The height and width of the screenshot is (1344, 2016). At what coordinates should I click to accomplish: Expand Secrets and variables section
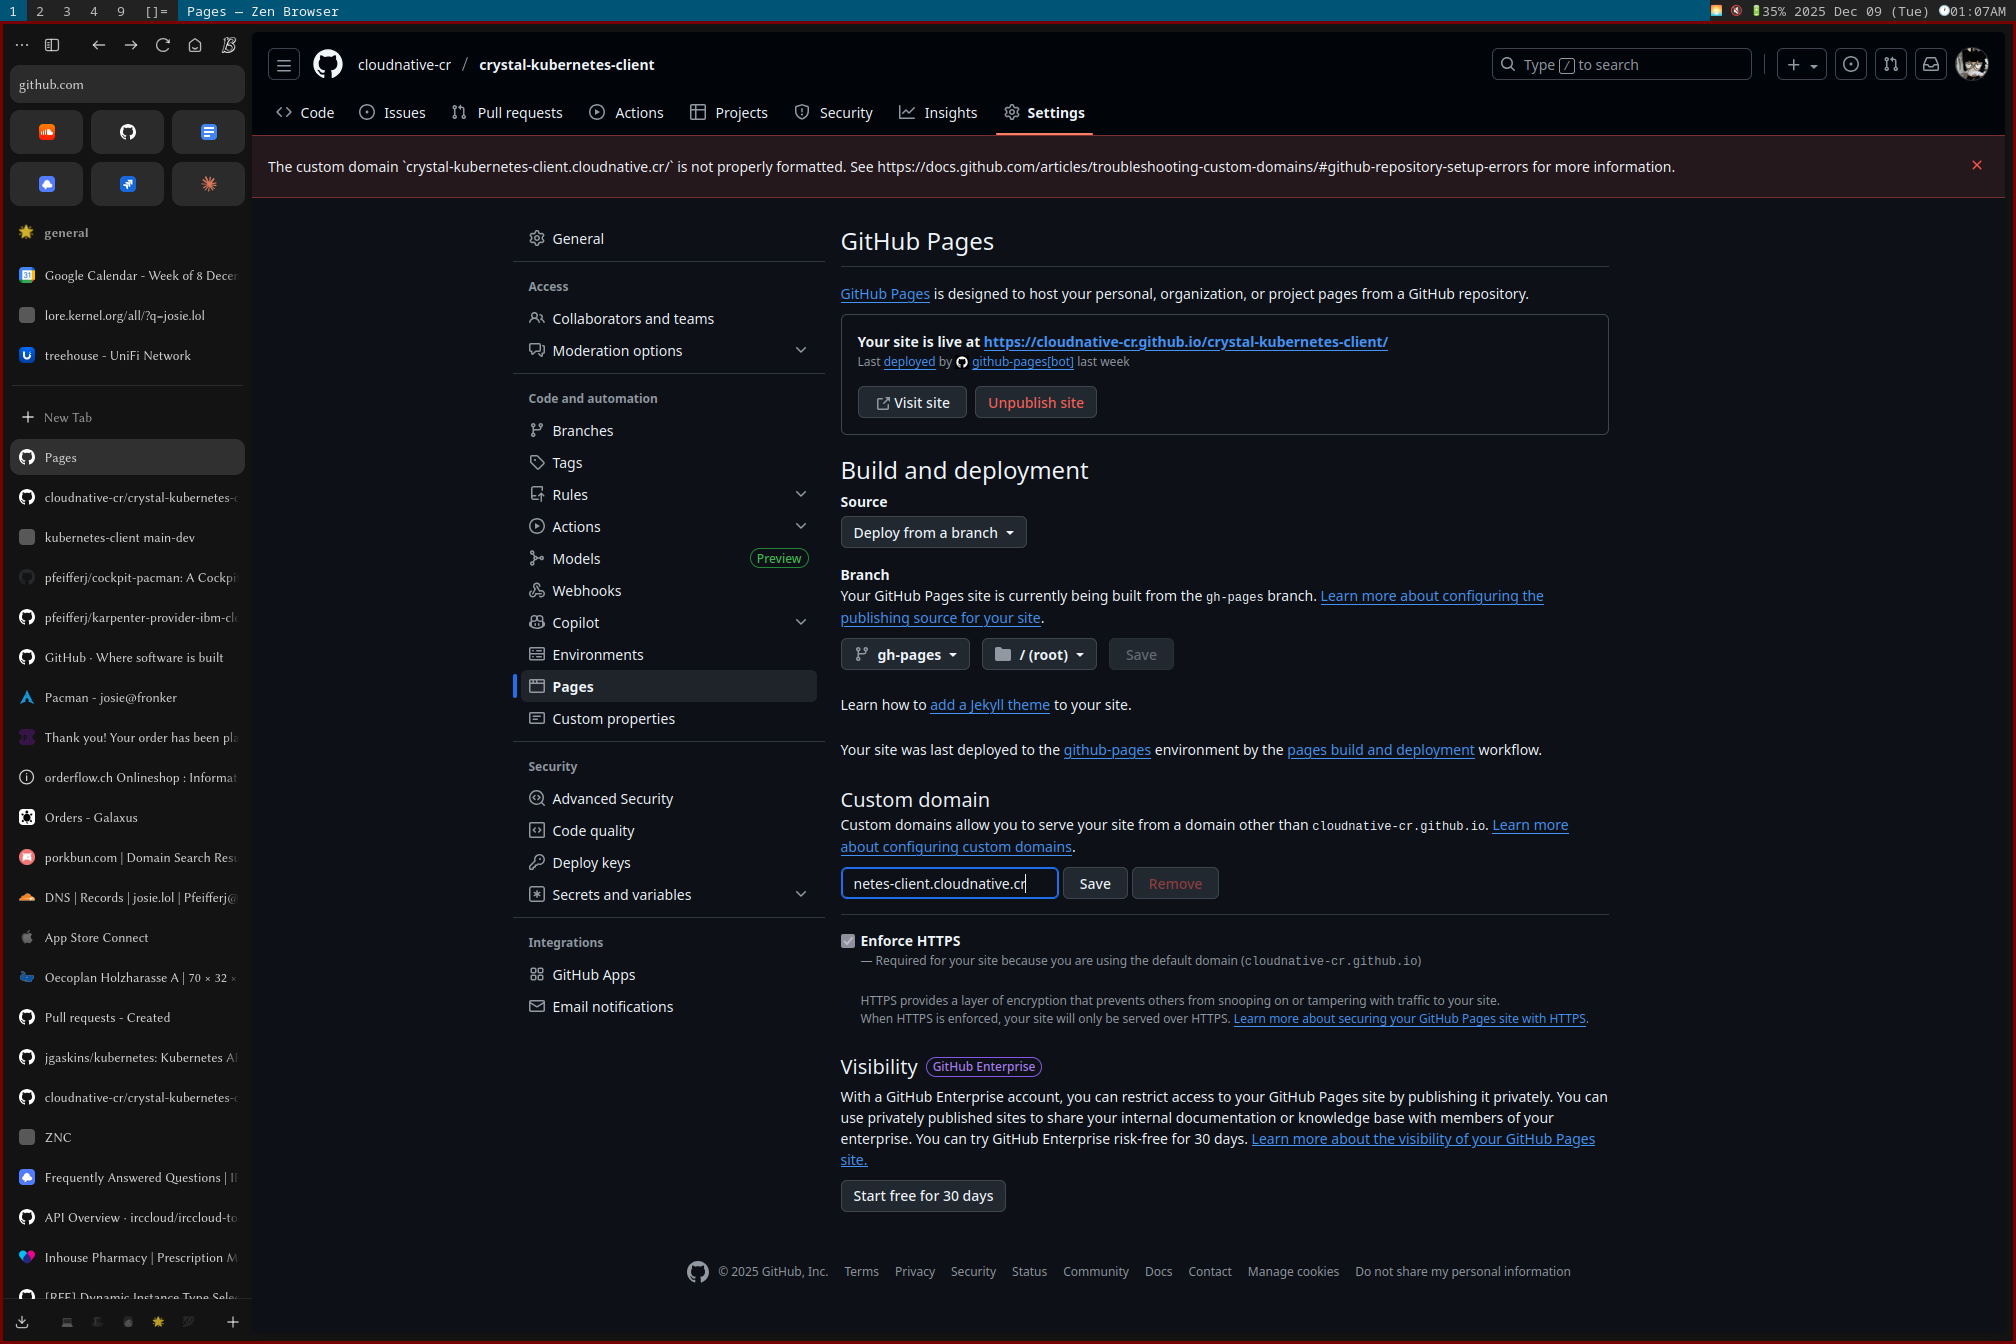(800, 895)
